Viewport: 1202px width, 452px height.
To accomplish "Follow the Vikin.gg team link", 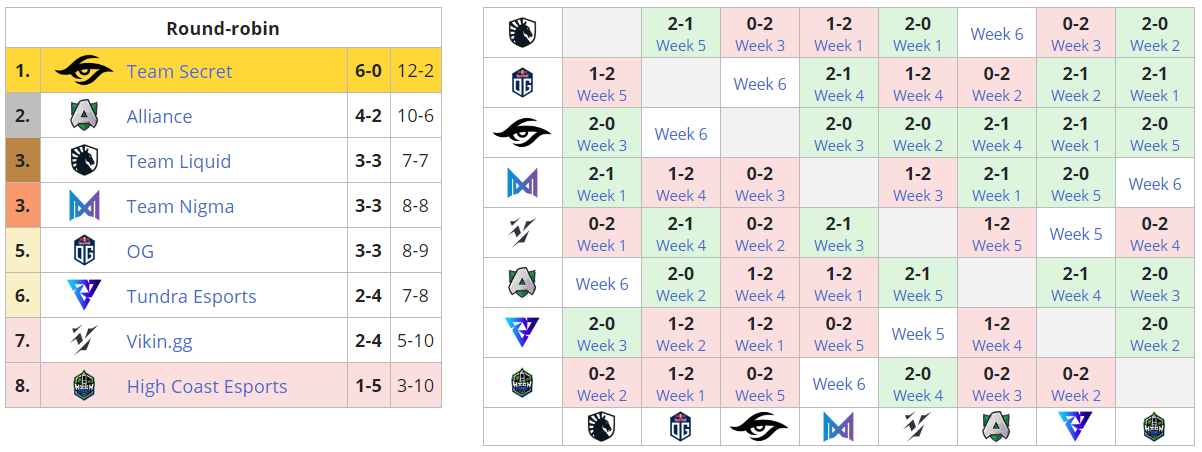I will (159, 341).
